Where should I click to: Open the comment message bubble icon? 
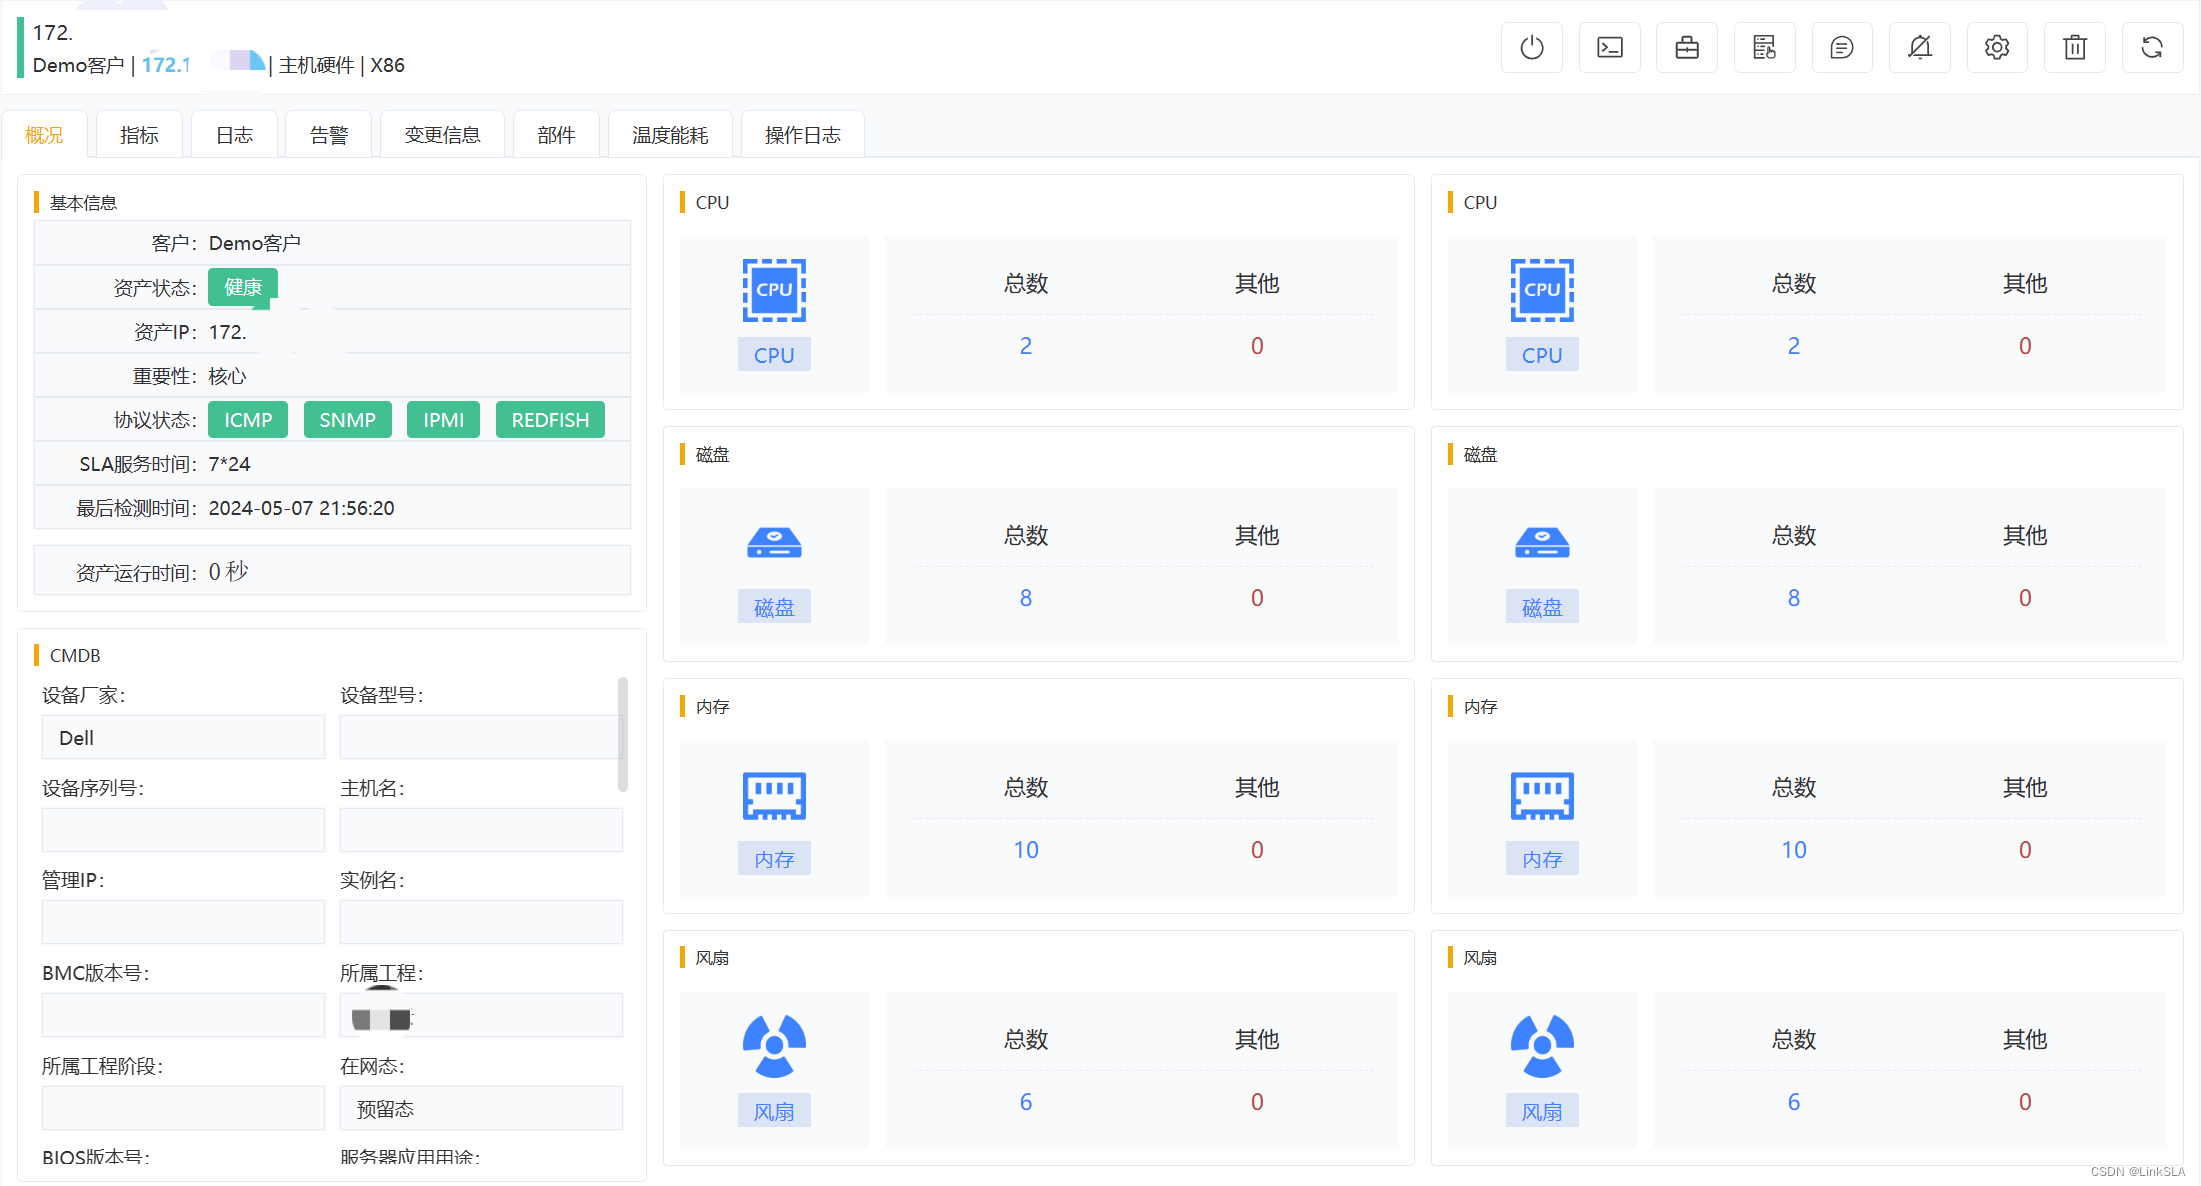(x=1841, y=47)
